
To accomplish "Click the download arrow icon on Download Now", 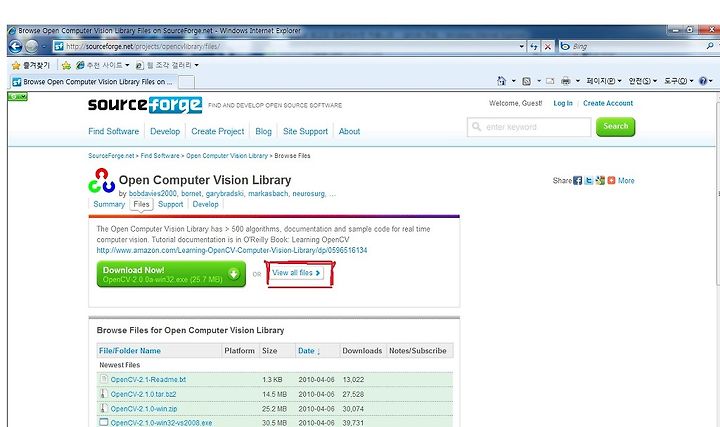I will tap(234, 274).
